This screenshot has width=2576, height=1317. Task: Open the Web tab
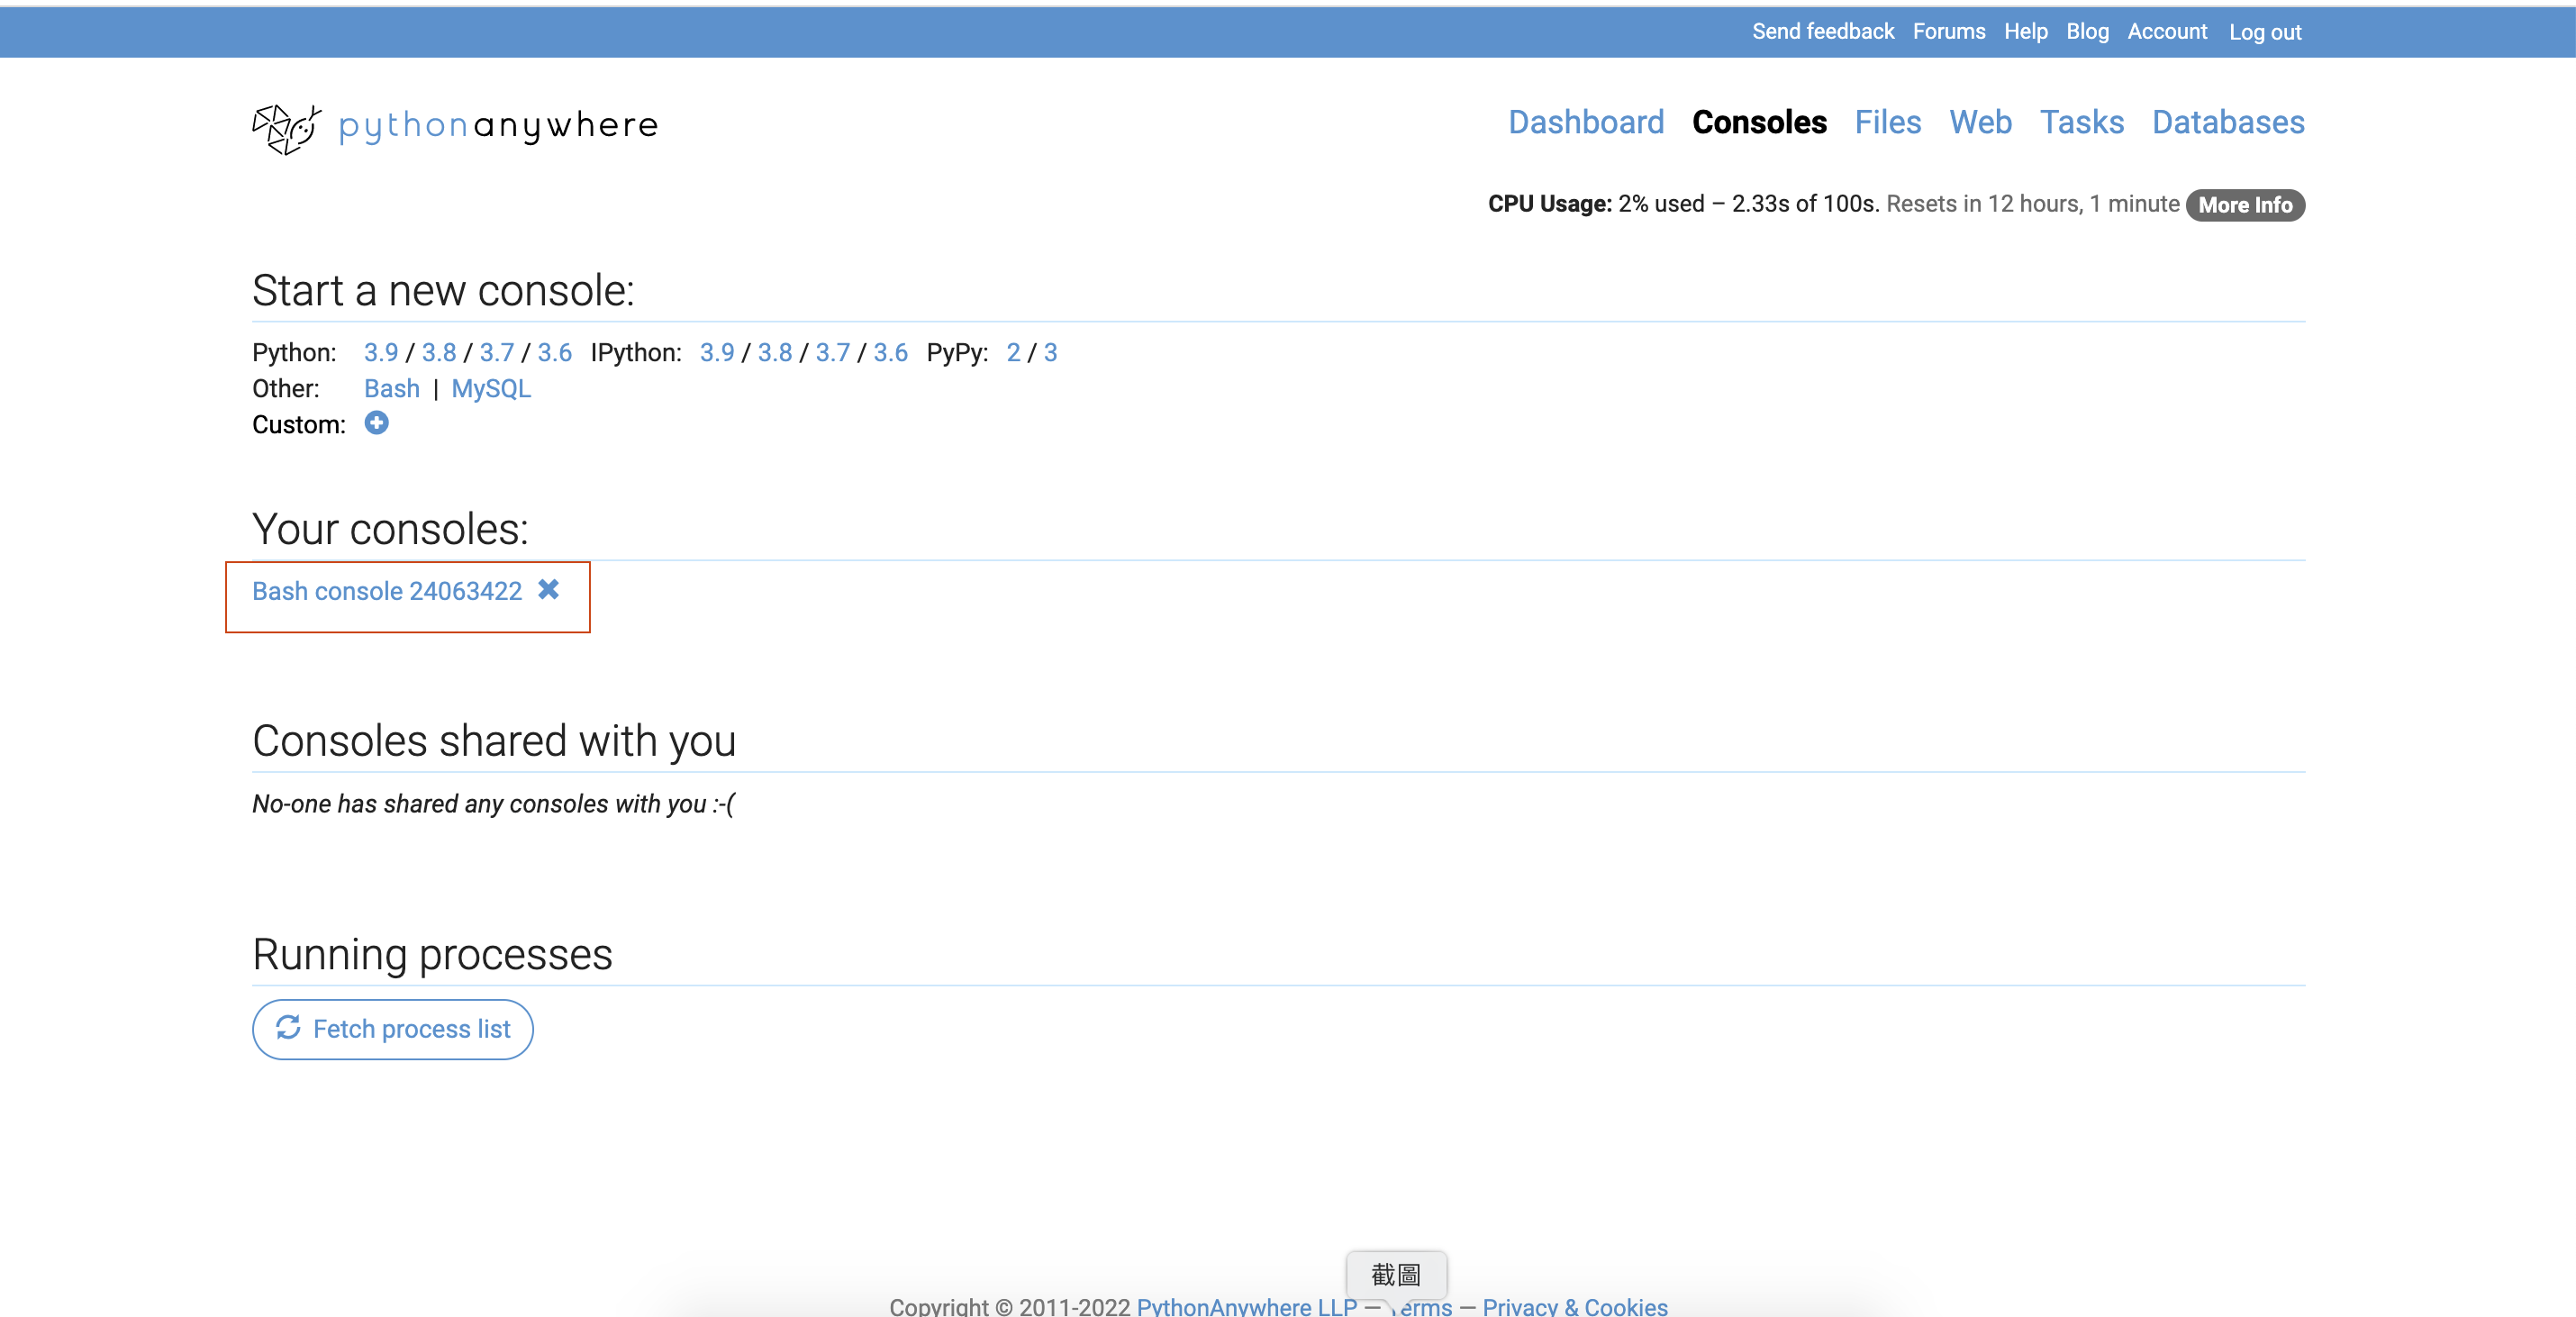(x=1979, y=122)
